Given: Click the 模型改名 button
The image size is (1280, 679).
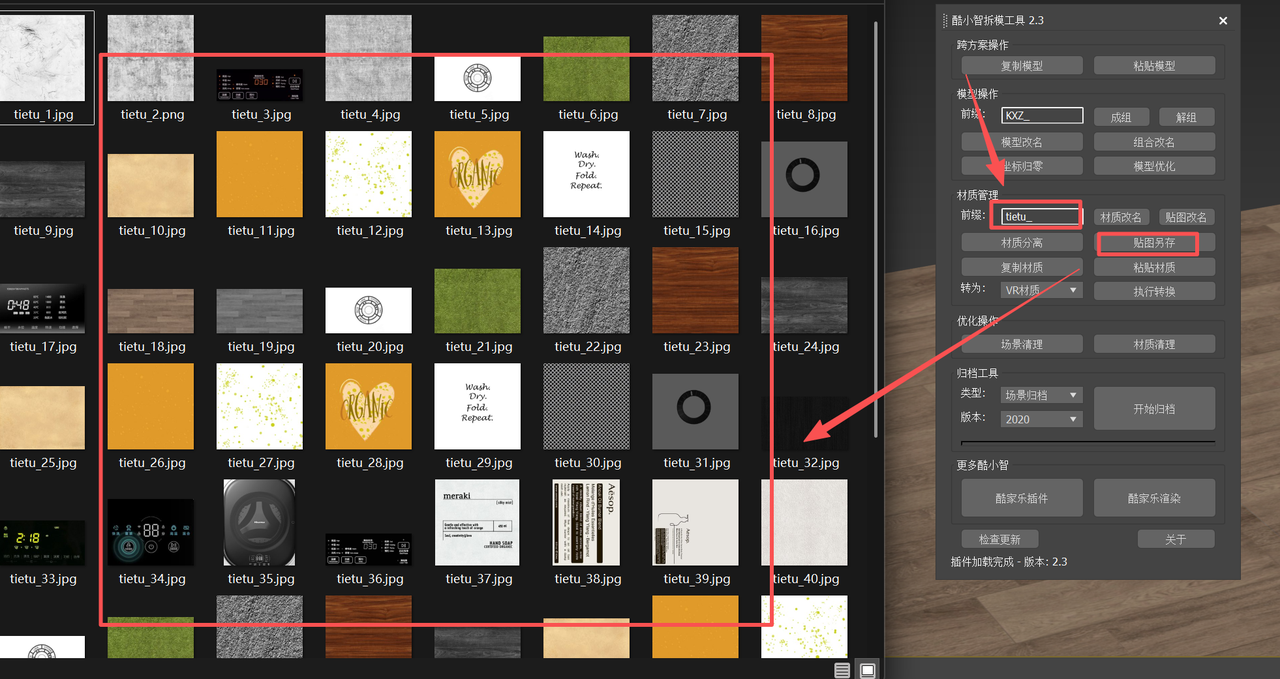Looking at the screenshot, I should [x=1022, y=142].
